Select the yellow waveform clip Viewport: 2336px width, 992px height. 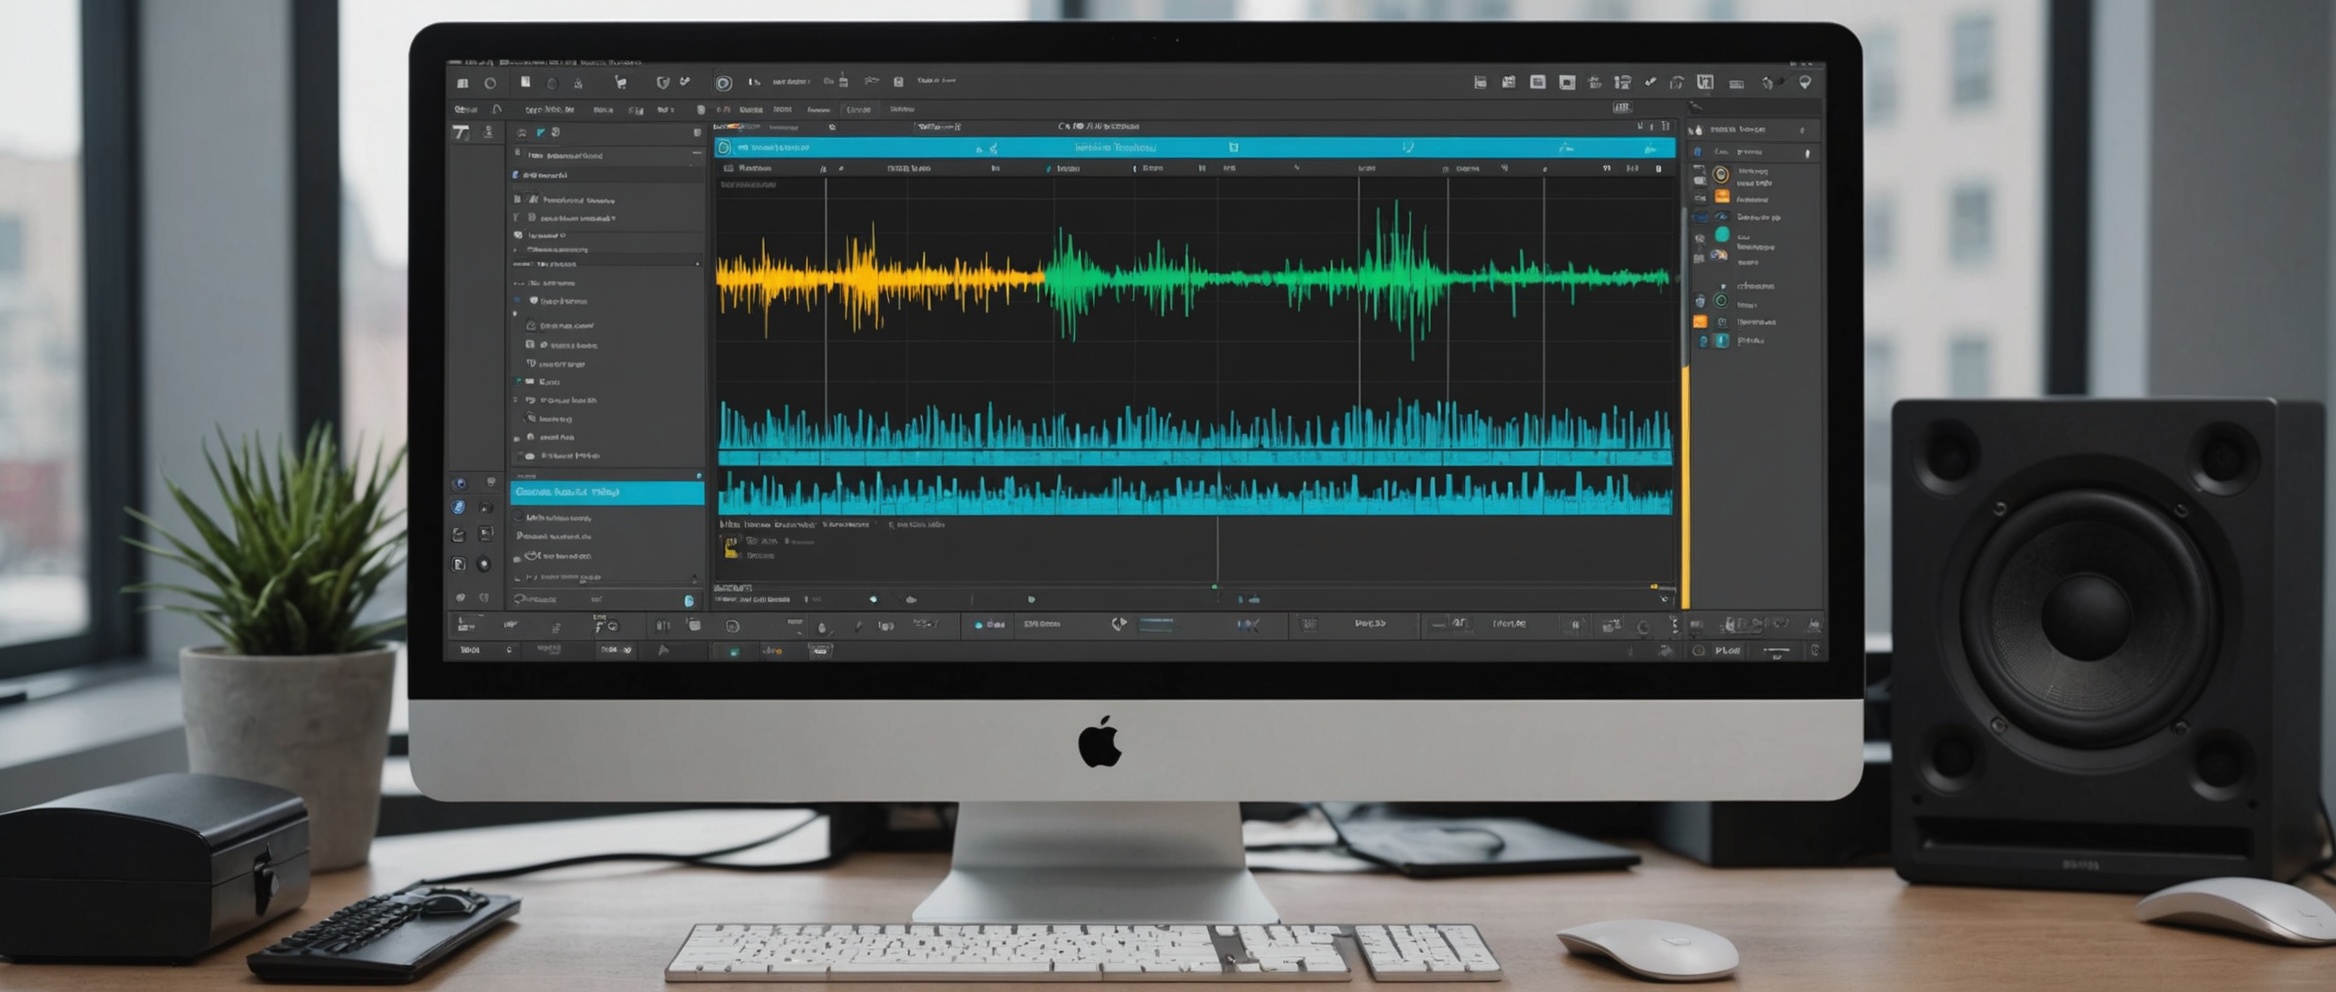click(880, 279)
